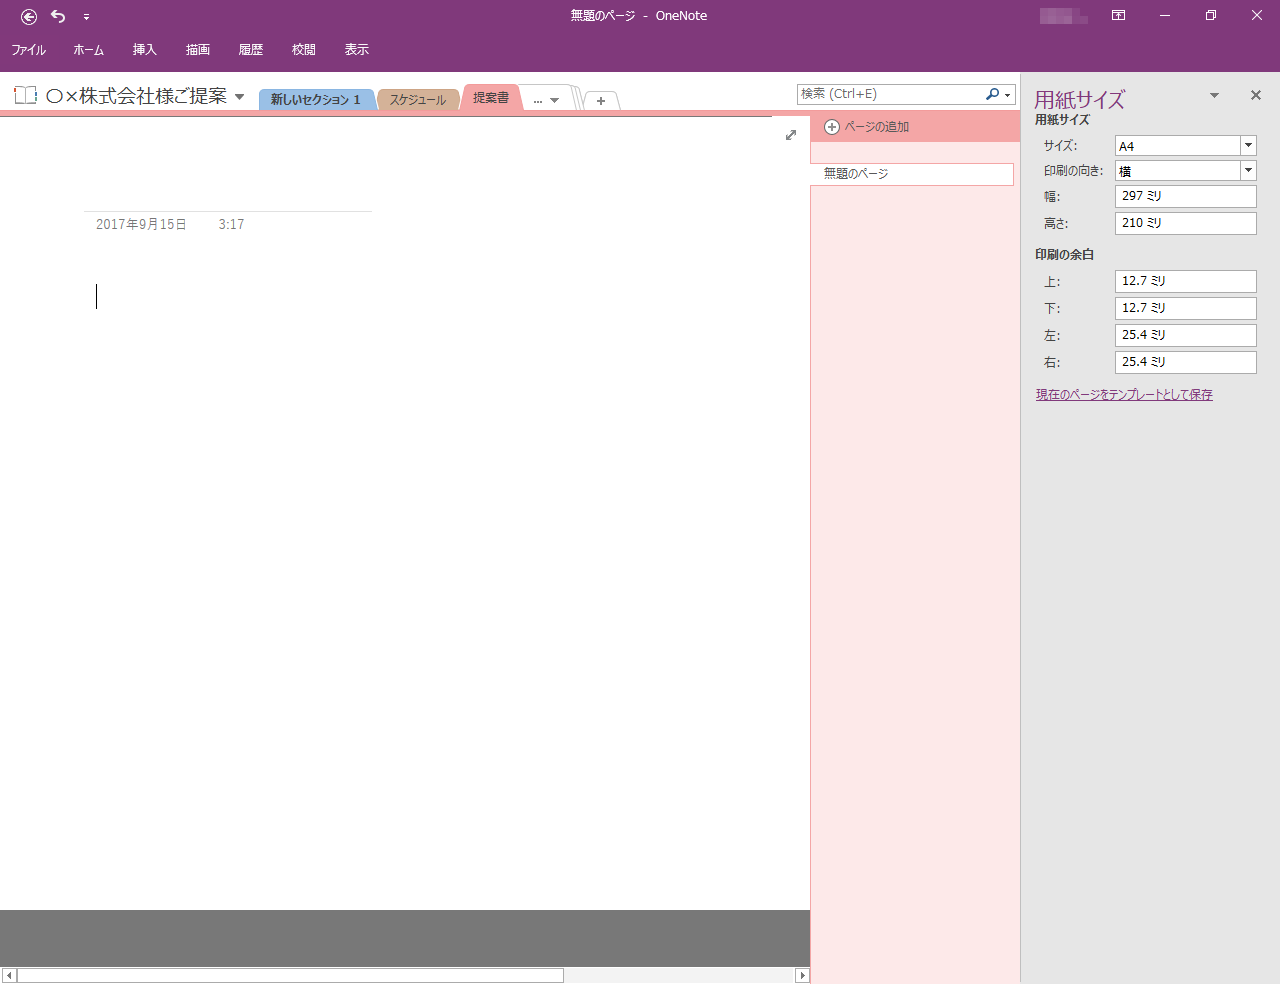Screen dimensions: 1280x984
Task: Open the 用紙サイズ task pane options arrow
Action: [x=1214, y=96]
